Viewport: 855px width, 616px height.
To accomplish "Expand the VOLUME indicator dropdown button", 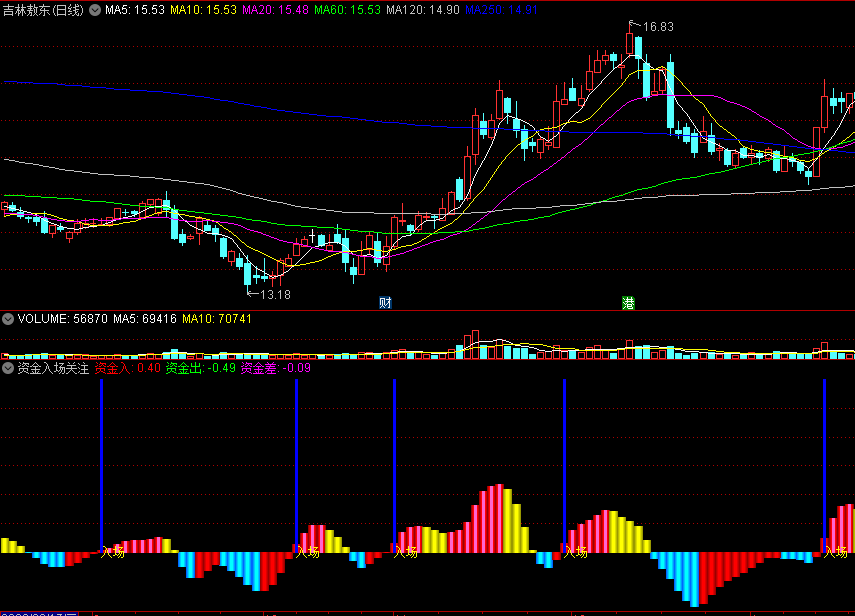I will point(8,319).
